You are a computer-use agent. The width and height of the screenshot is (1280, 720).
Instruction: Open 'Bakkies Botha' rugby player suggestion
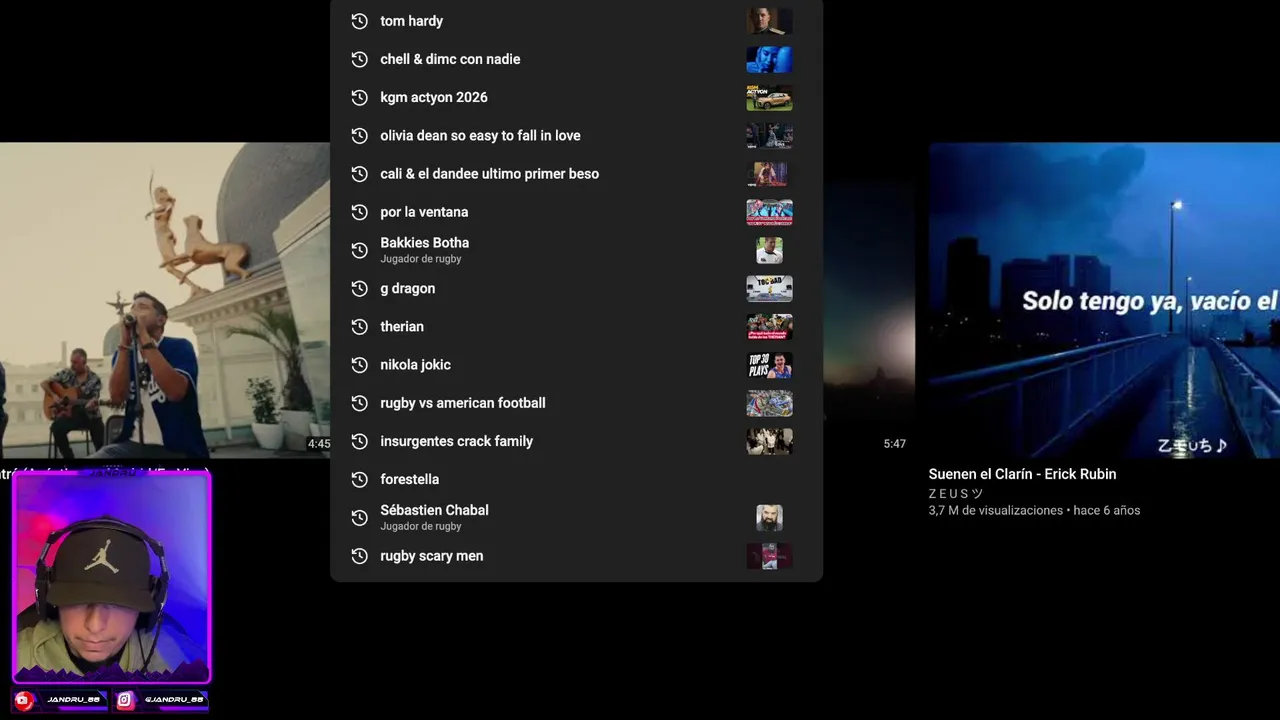[x=576, y=250]
